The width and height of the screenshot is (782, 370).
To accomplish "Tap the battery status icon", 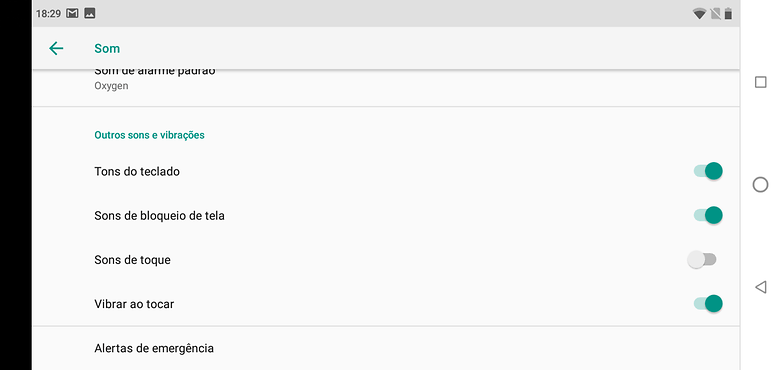I will pos(728,14).
